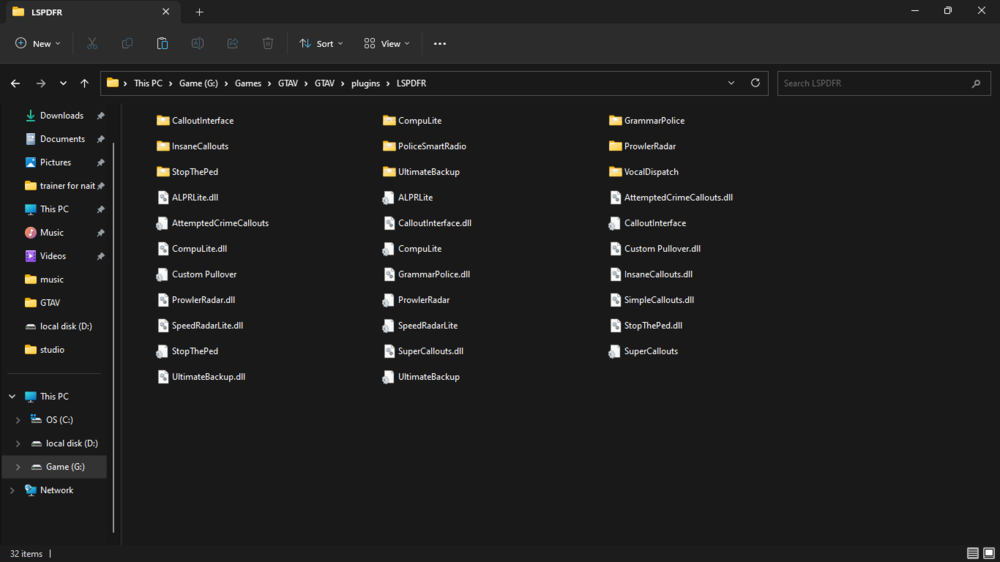
Task: Click the Delete trash icon
Action: pos(268,43)
